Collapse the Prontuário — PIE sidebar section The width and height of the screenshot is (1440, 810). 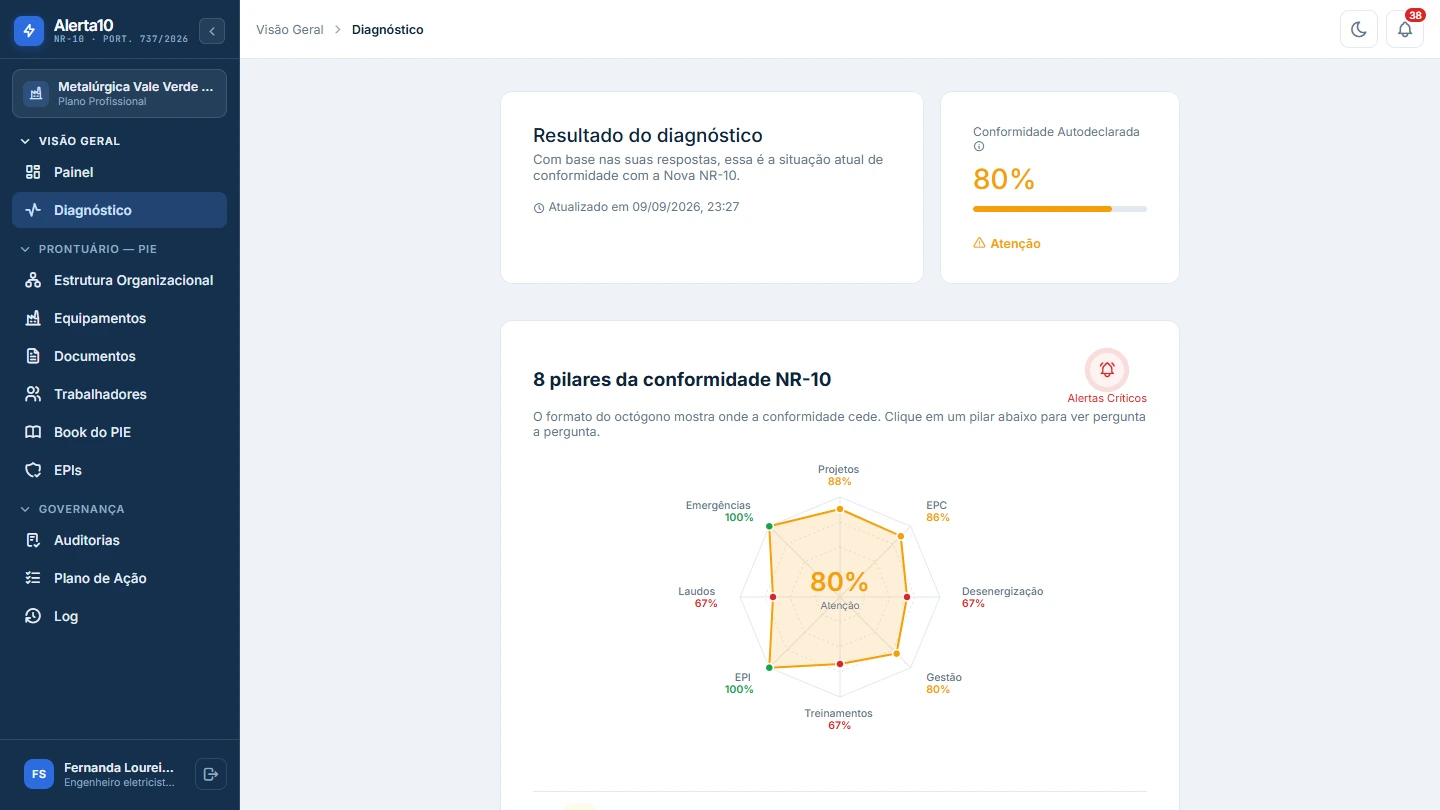89,249
